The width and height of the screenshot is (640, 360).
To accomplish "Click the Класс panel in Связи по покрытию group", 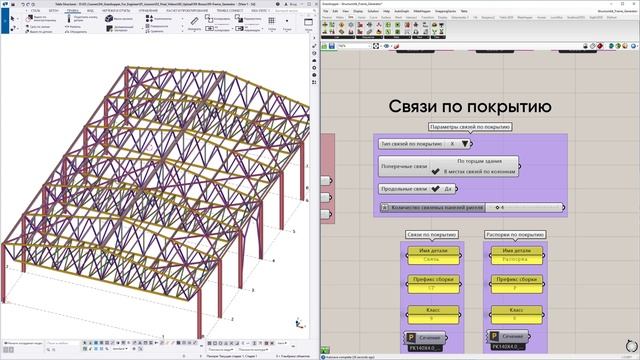I will coord(433,314).
